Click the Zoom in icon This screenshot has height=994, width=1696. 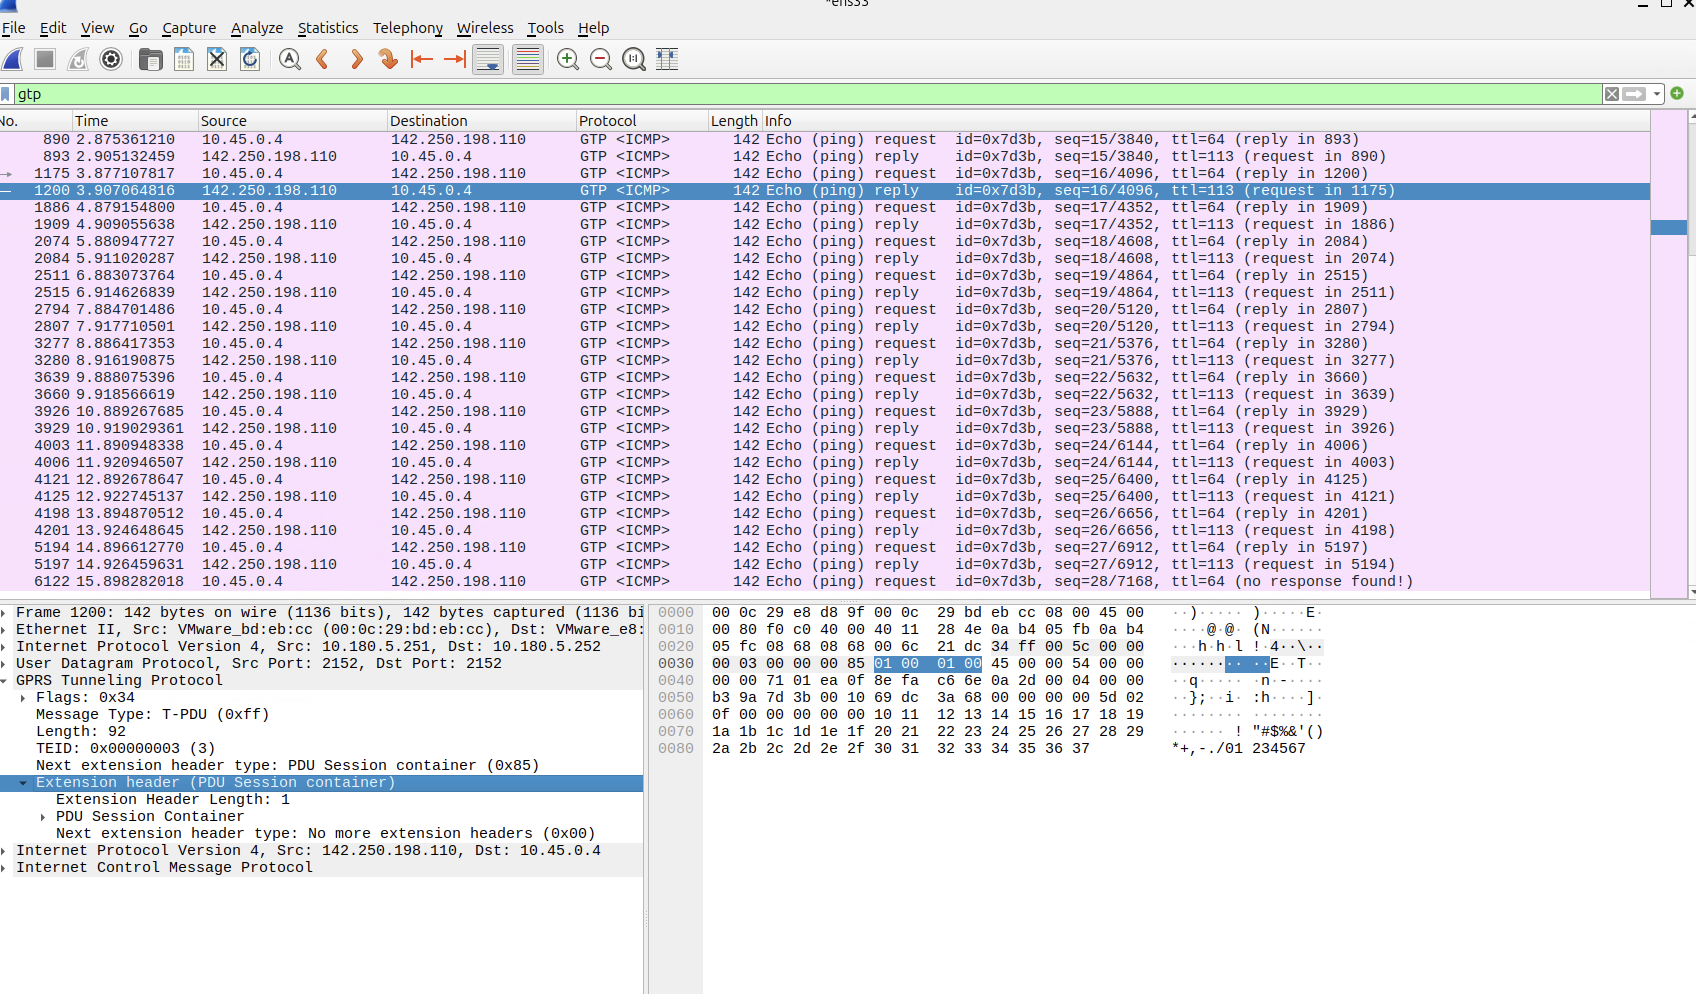(x=568, y=60)
